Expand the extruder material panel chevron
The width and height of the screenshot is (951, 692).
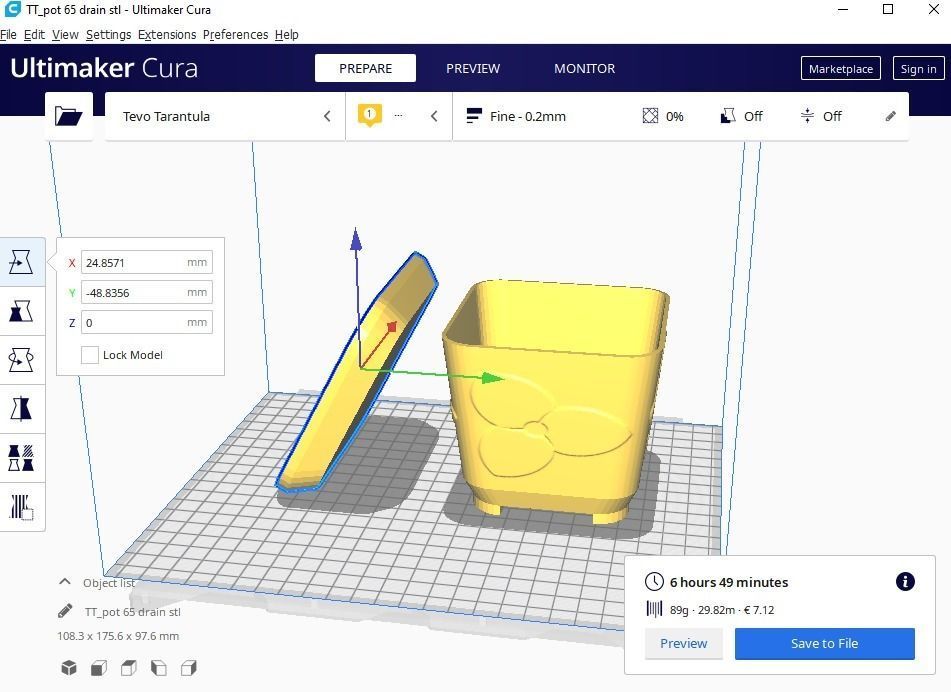tap(434, 116)
